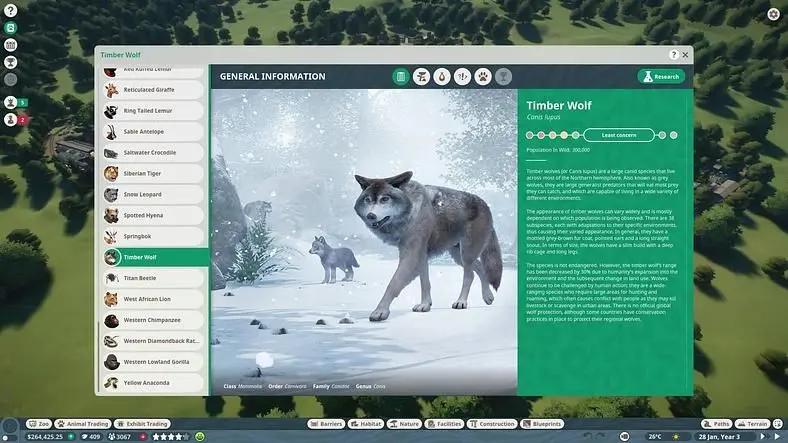The image size is (788, 443).
Task: Switch to the paw print social tab
Action: click(483, 76)
